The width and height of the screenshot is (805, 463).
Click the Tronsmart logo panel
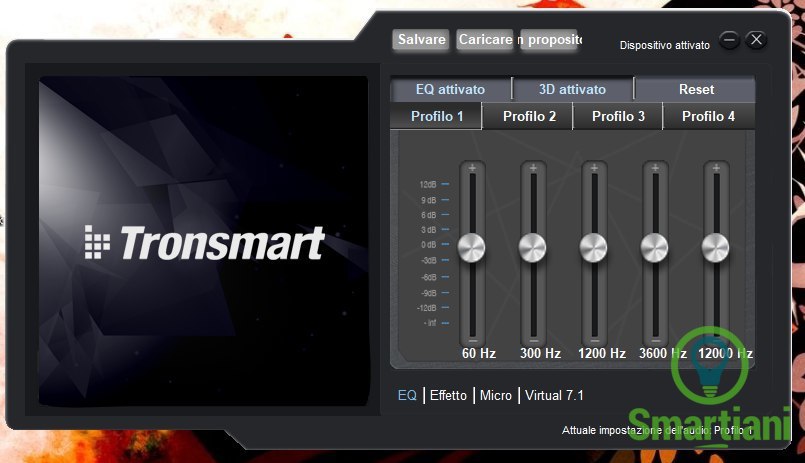204,241
